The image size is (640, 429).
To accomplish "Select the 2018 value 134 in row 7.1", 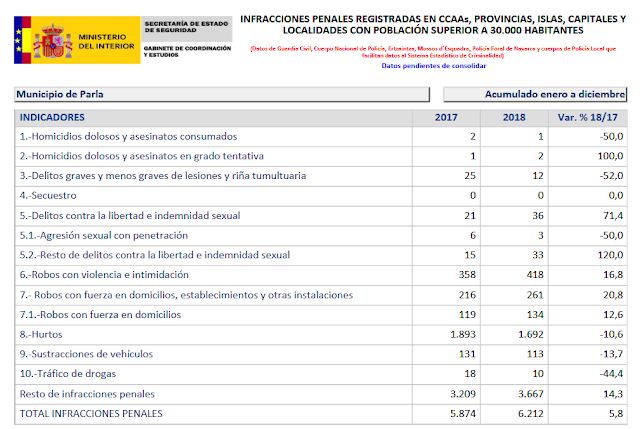I will [535, 315].
